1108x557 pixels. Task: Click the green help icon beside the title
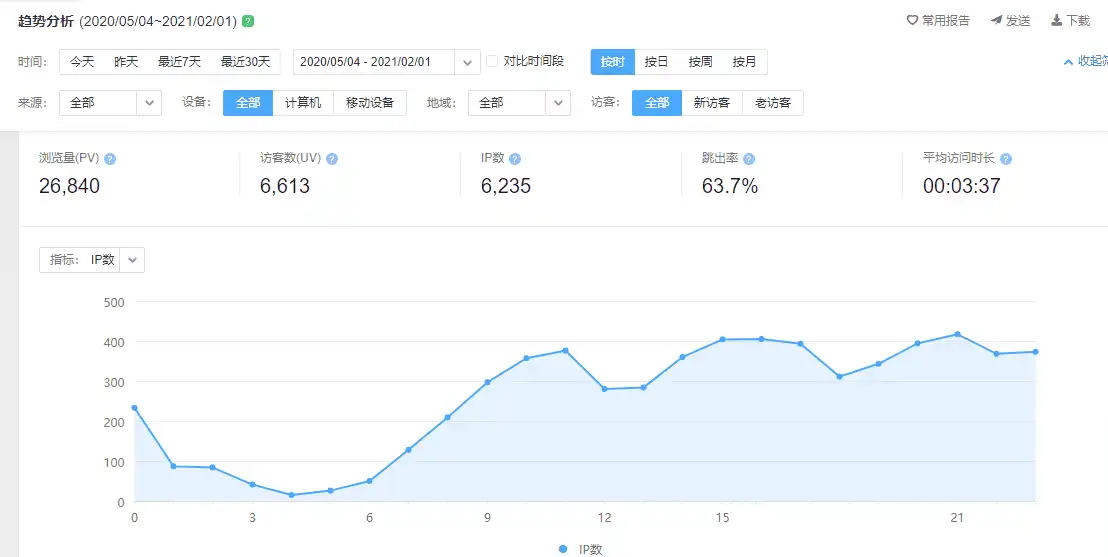[x=248, y=21]
